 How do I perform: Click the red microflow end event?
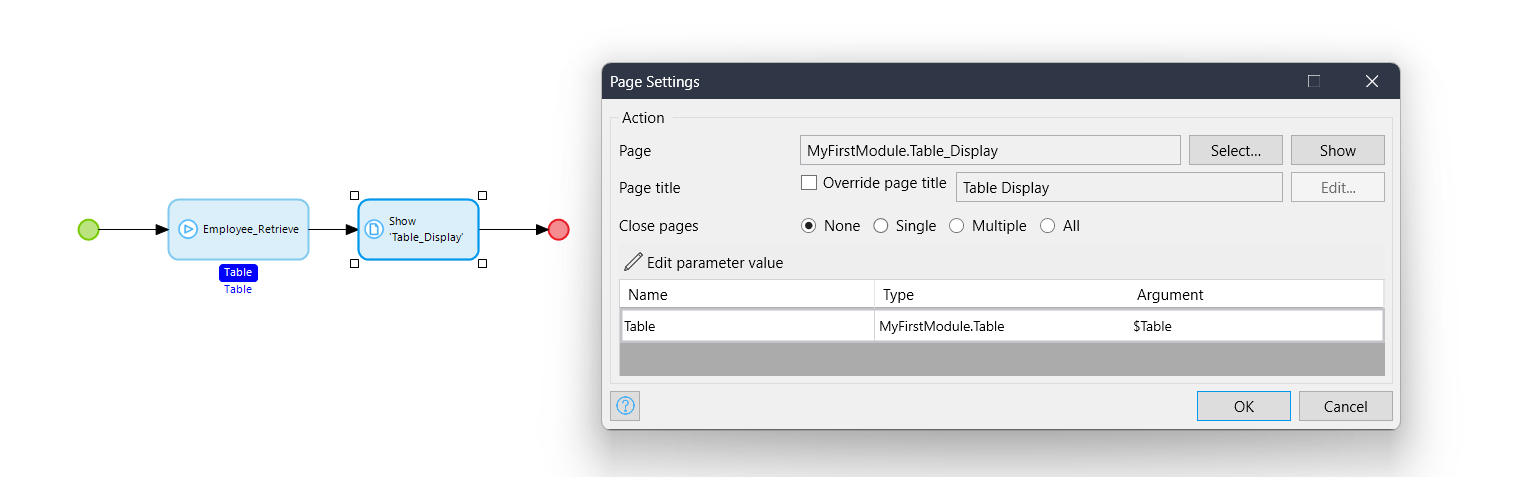point(558,230)
